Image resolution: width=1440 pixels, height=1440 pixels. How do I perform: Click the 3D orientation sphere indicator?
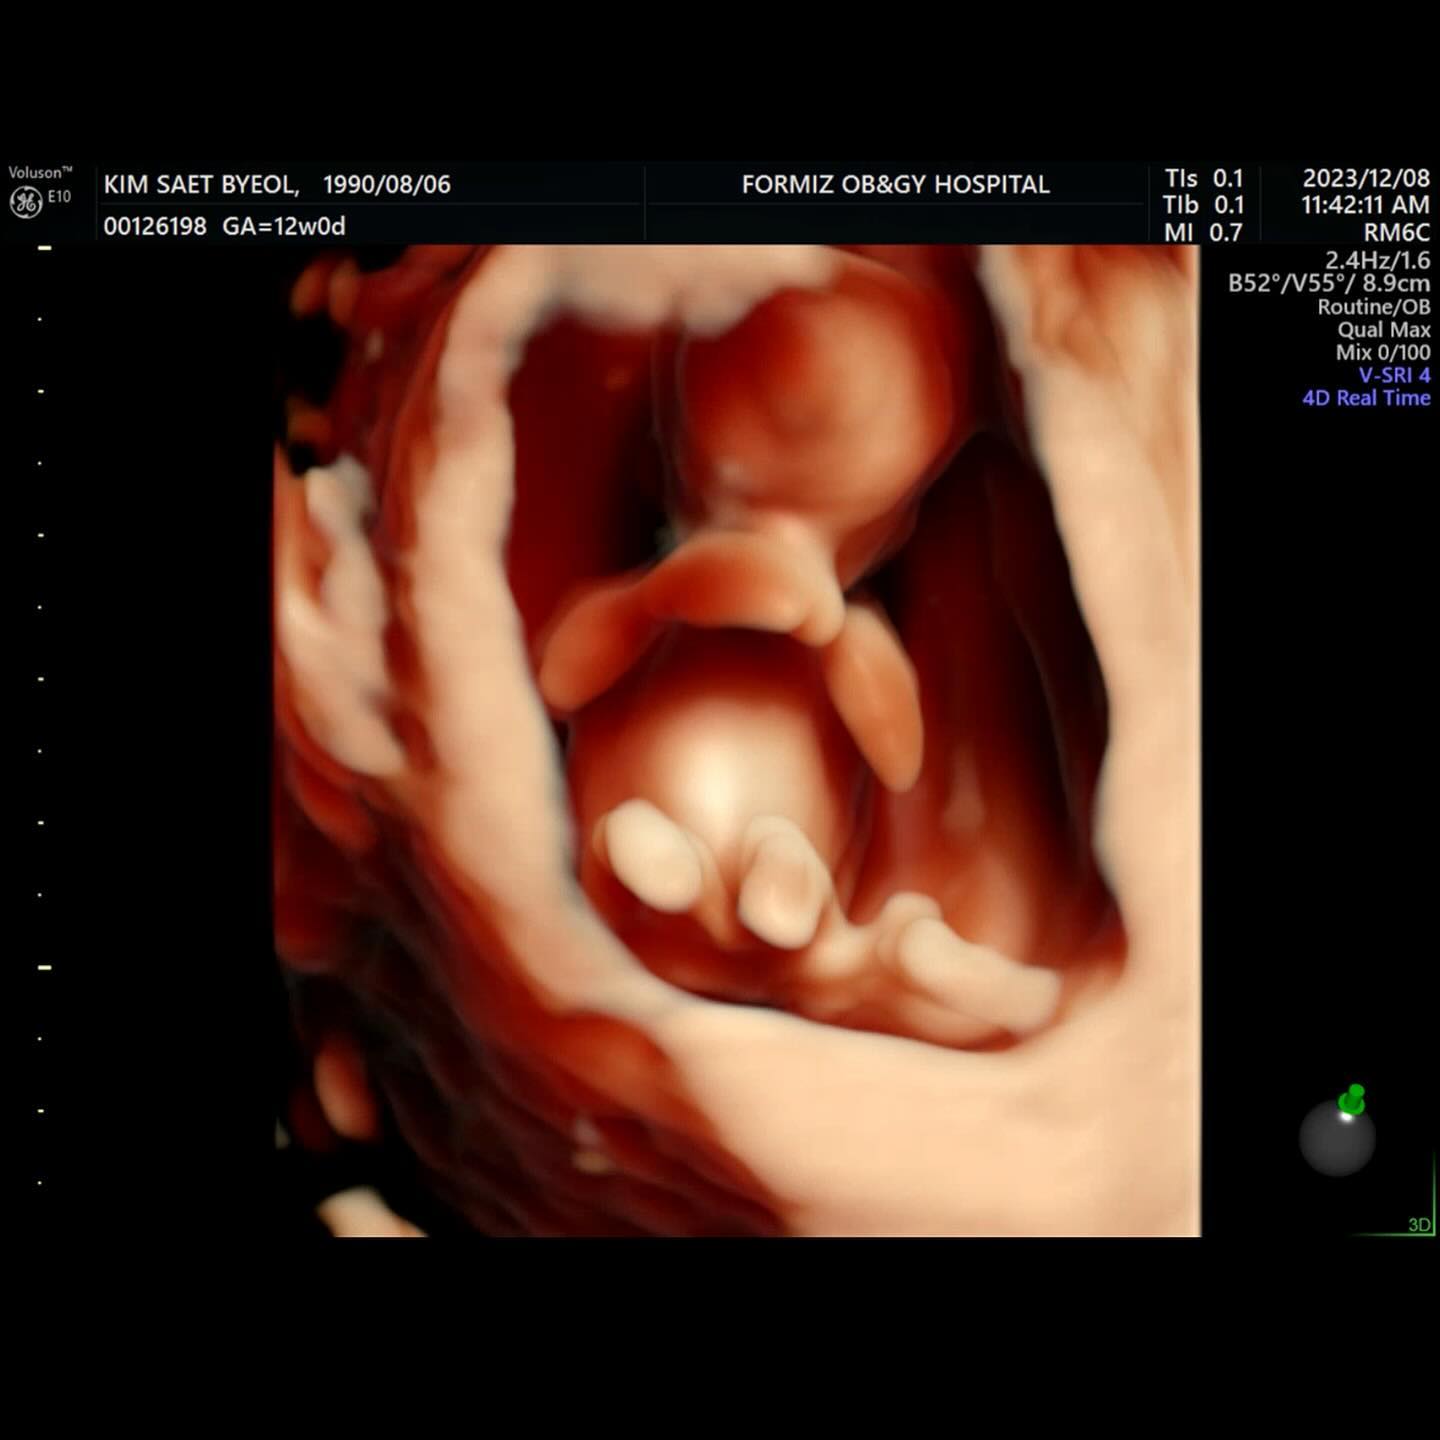tap(1337, 1137)
